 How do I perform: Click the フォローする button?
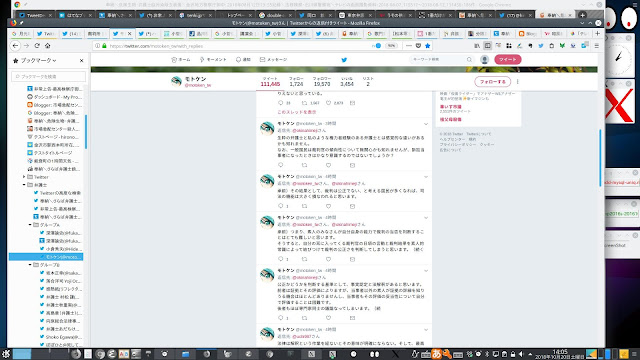493,82
